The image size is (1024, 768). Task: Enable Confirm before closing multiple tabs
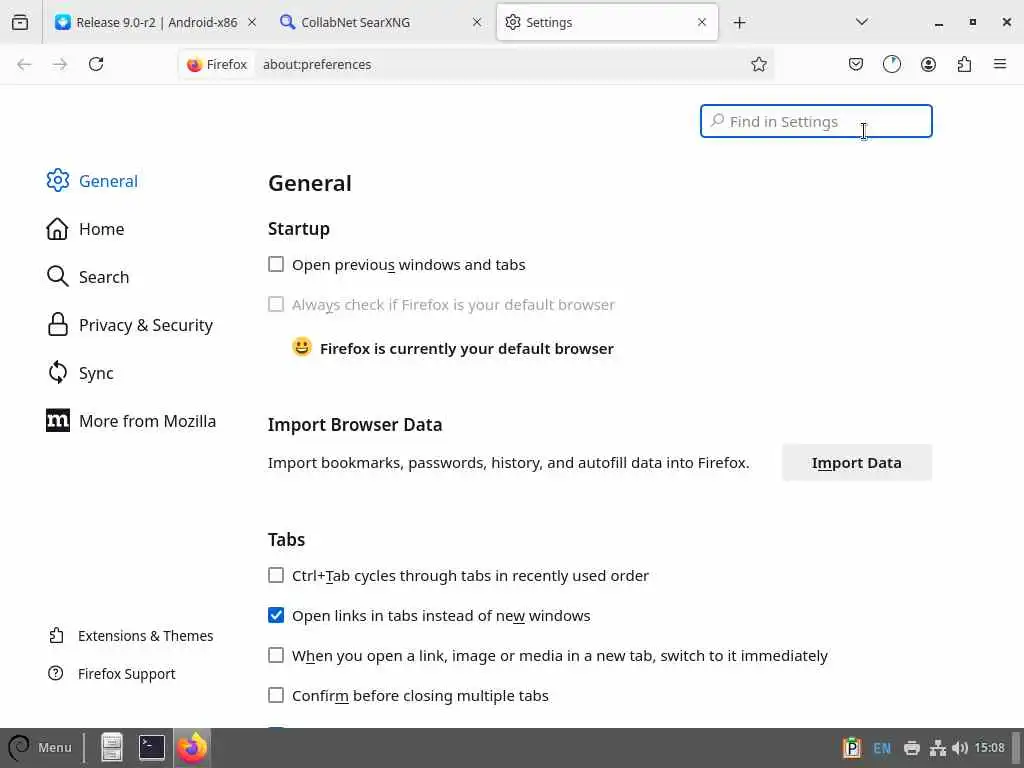(x=276, y=696)
